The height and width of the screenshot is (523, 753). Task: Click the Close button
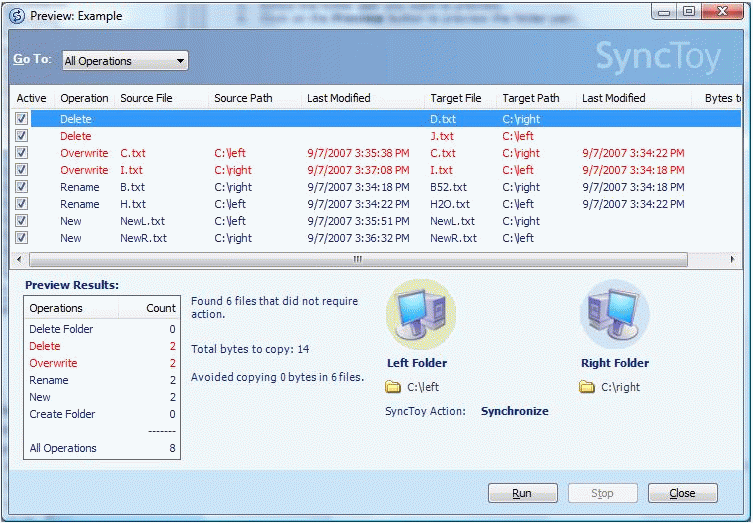click(x=682, y=493)
